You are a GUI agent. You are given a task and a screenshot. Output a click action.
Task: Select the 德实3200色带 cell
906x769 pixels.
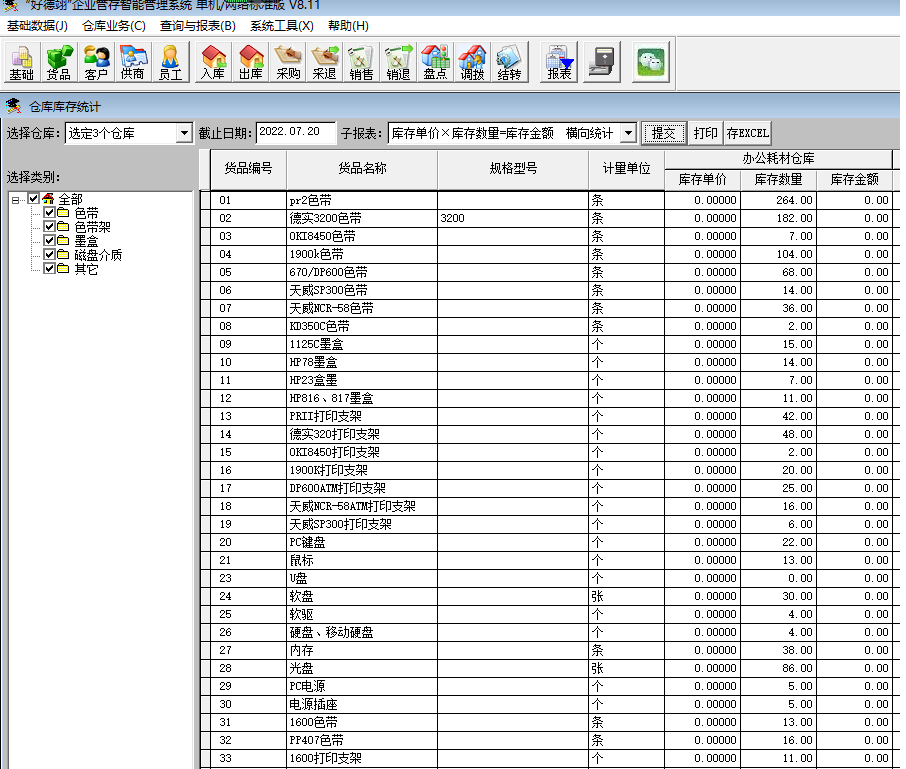coord(362,218)
